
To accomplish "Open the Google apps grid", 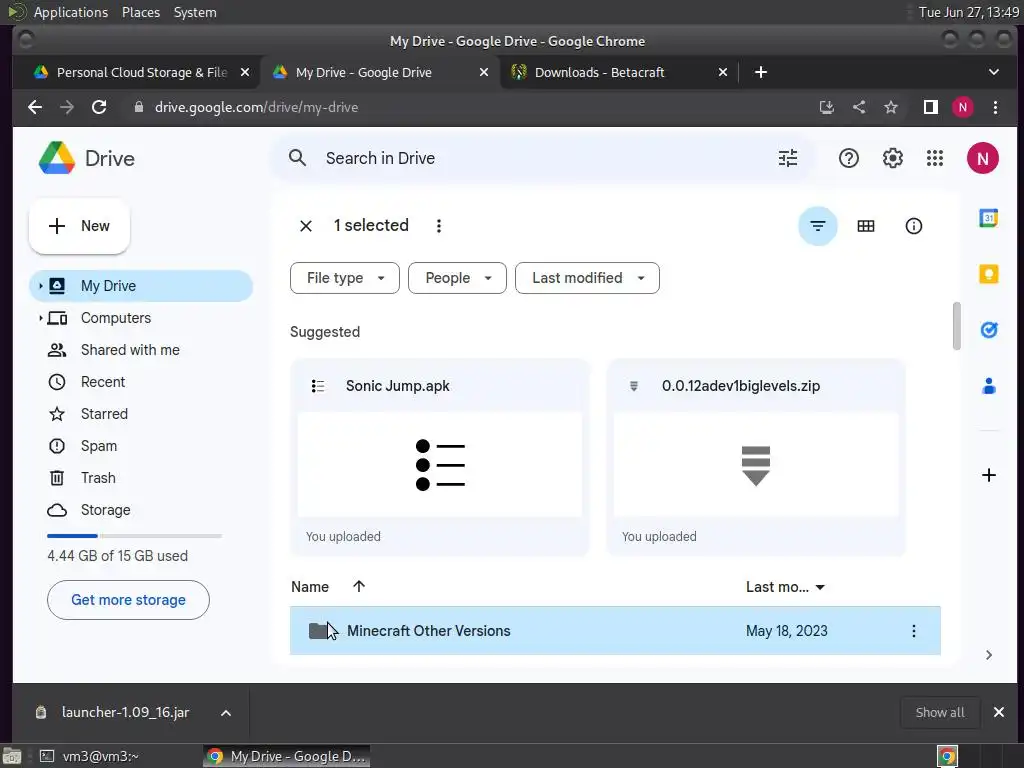I will tap(935, 158).
